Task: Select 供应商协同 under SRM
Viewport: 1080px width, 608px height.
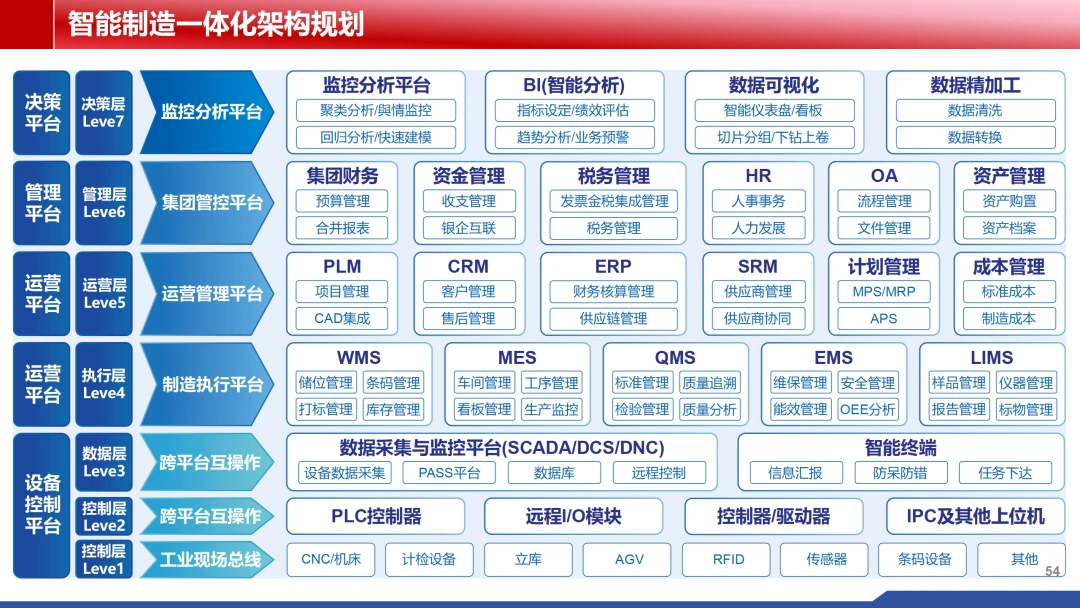Action: 758,318
